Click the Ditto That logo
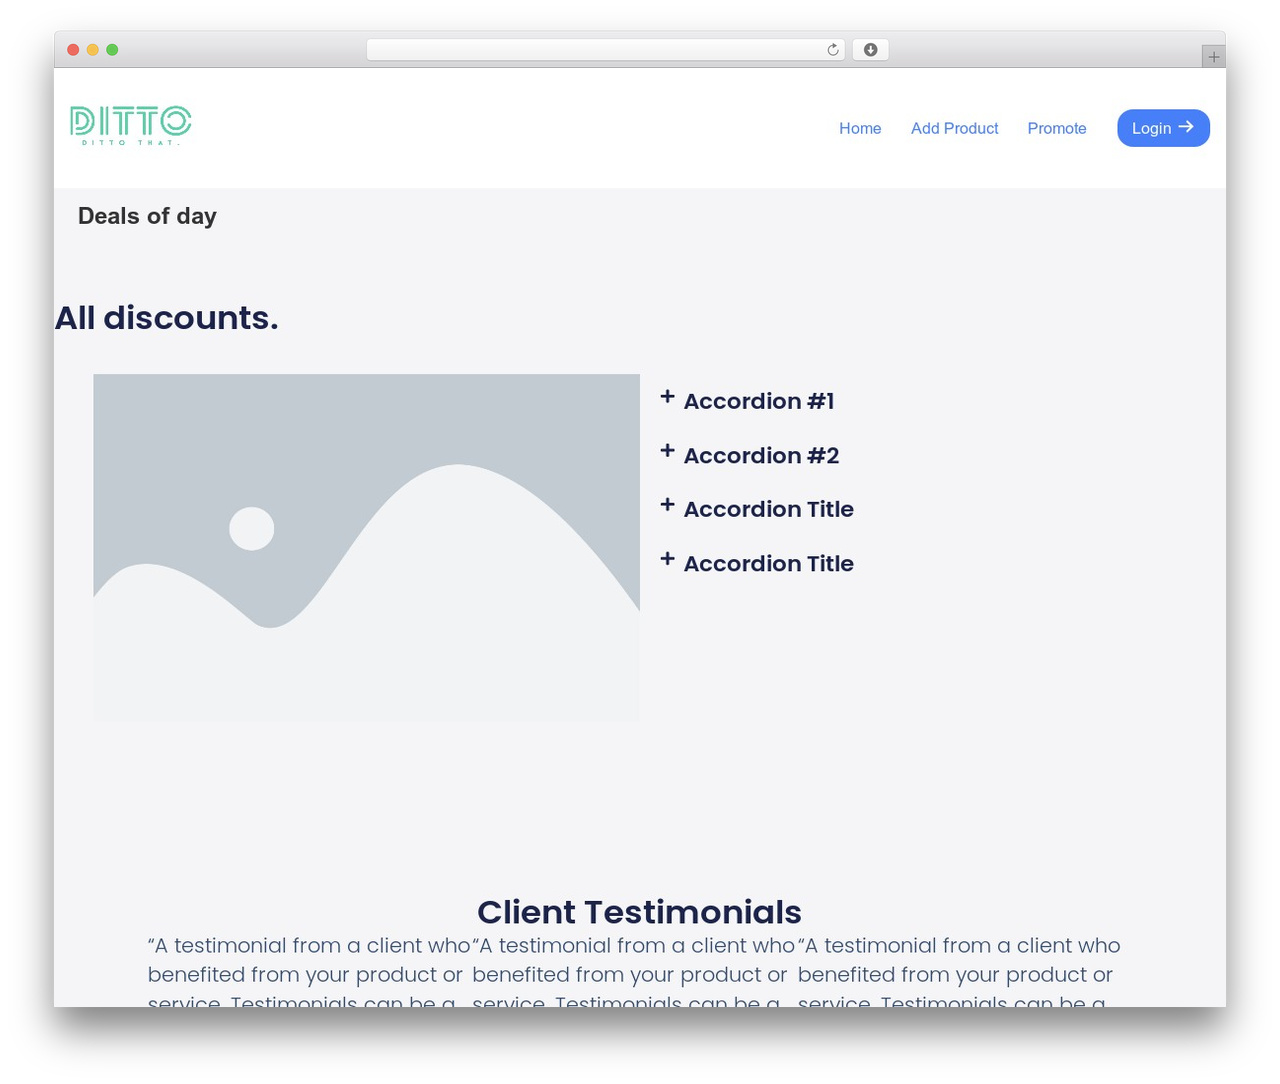This screenshot has width=1280, height=1084. coord(131,126)
